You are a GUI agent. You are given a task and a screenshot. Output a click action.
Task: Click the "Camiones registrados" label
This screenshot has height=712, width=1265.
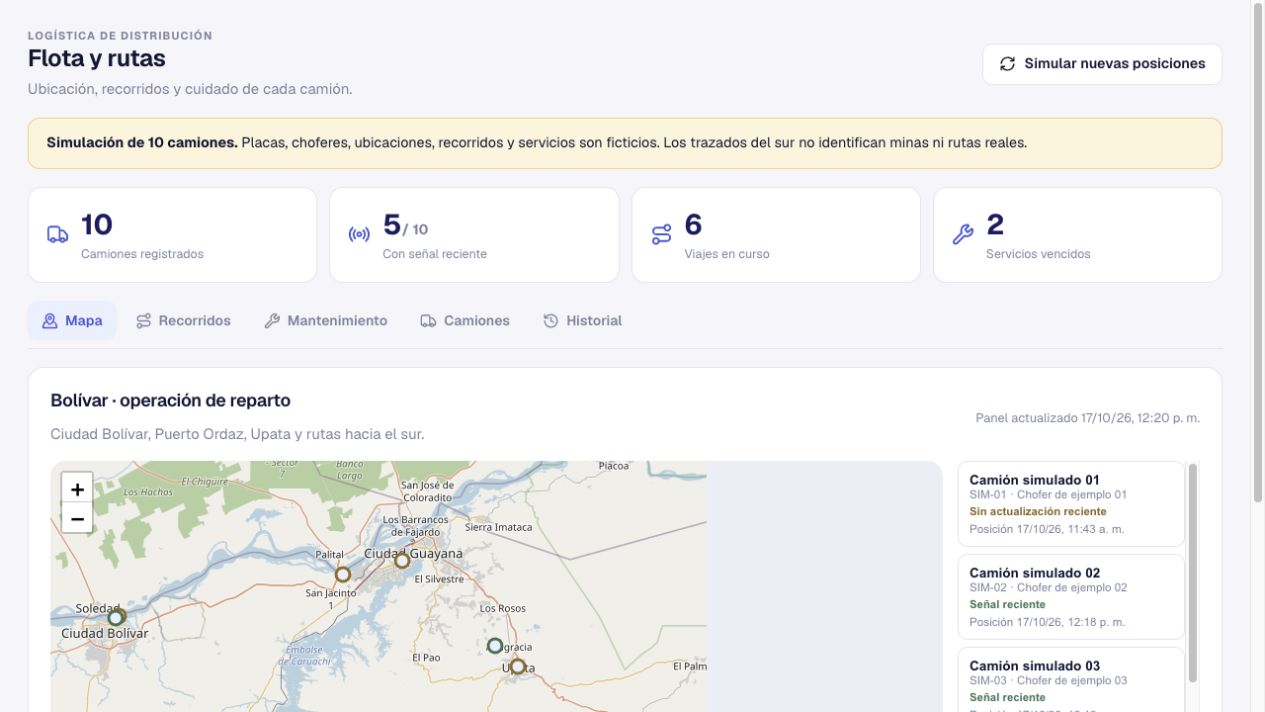(142, 254)
